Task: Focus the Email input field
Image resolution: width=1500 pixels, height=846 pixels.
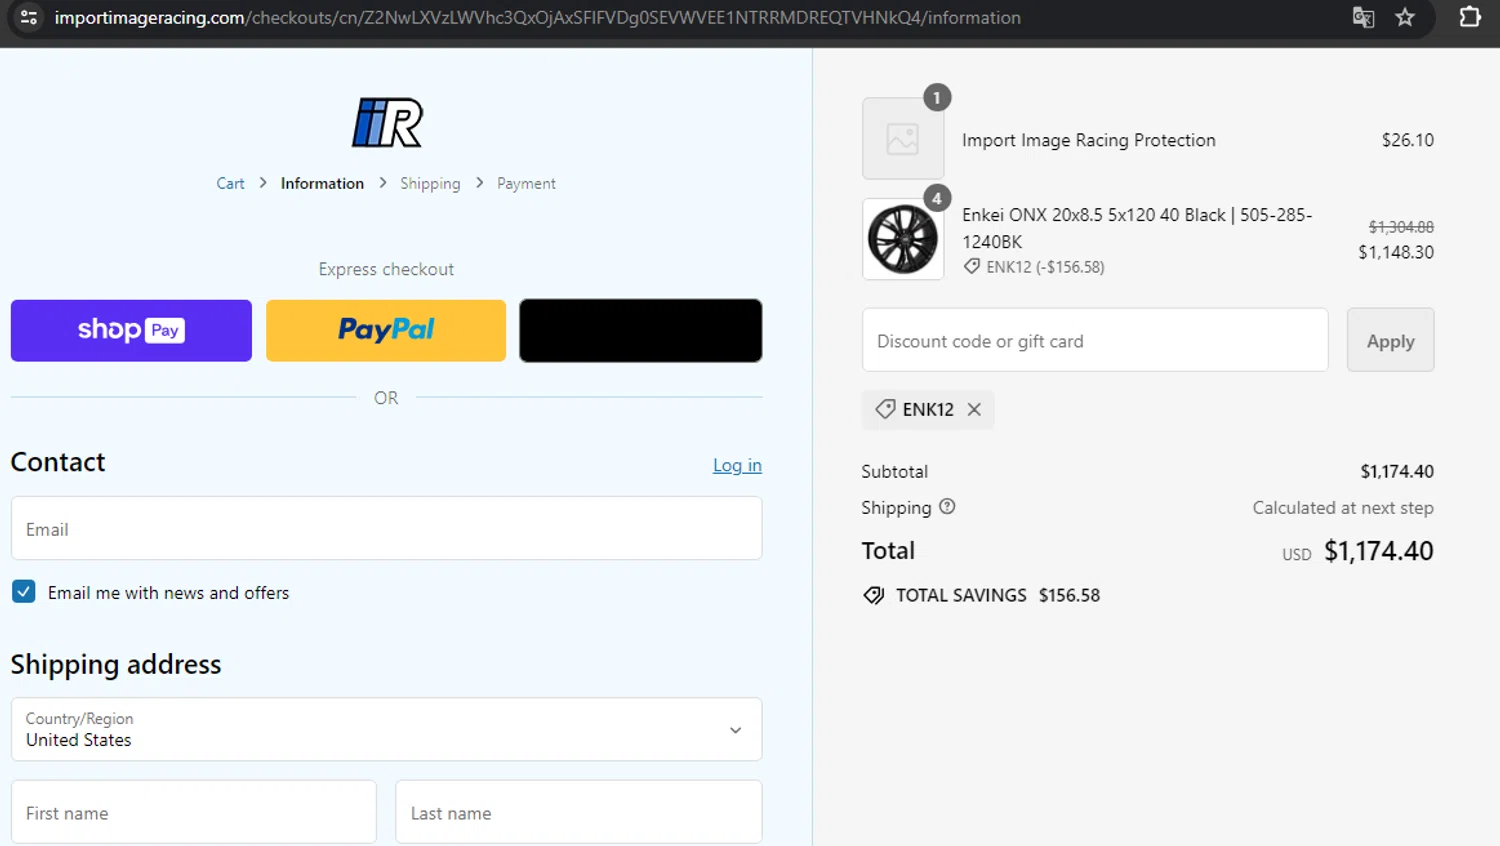Action: point(386,528)
